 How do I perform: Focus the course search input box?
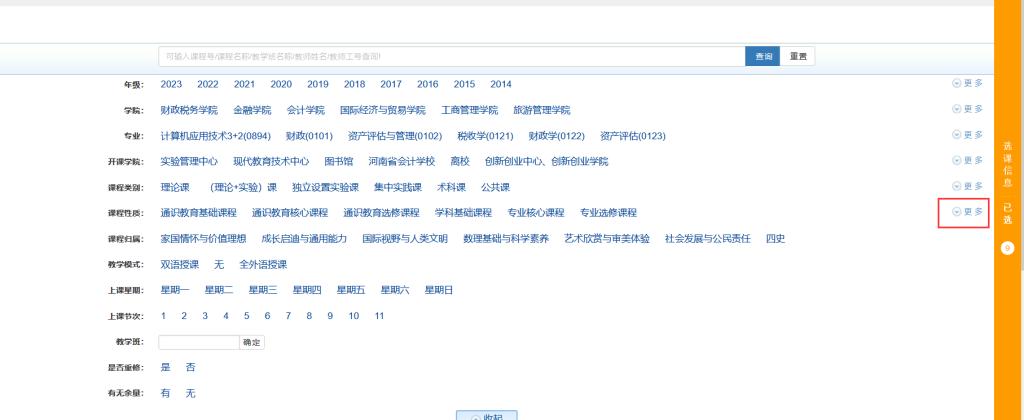click(451, 56)
